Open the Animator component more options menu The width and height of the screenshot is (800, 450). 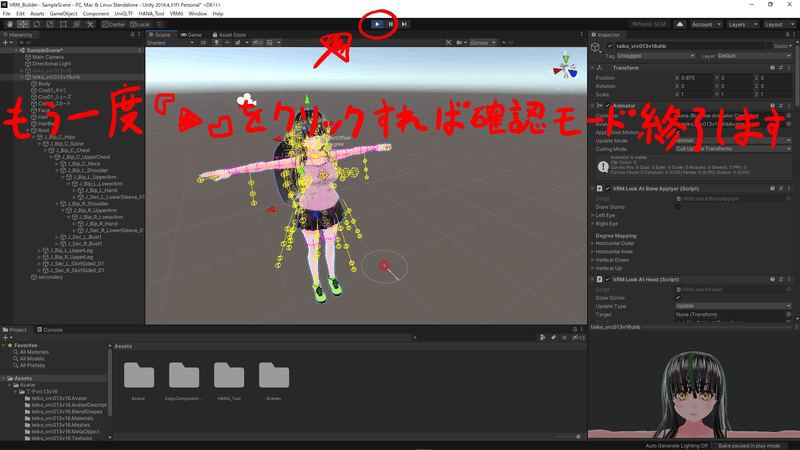(789, 106)
